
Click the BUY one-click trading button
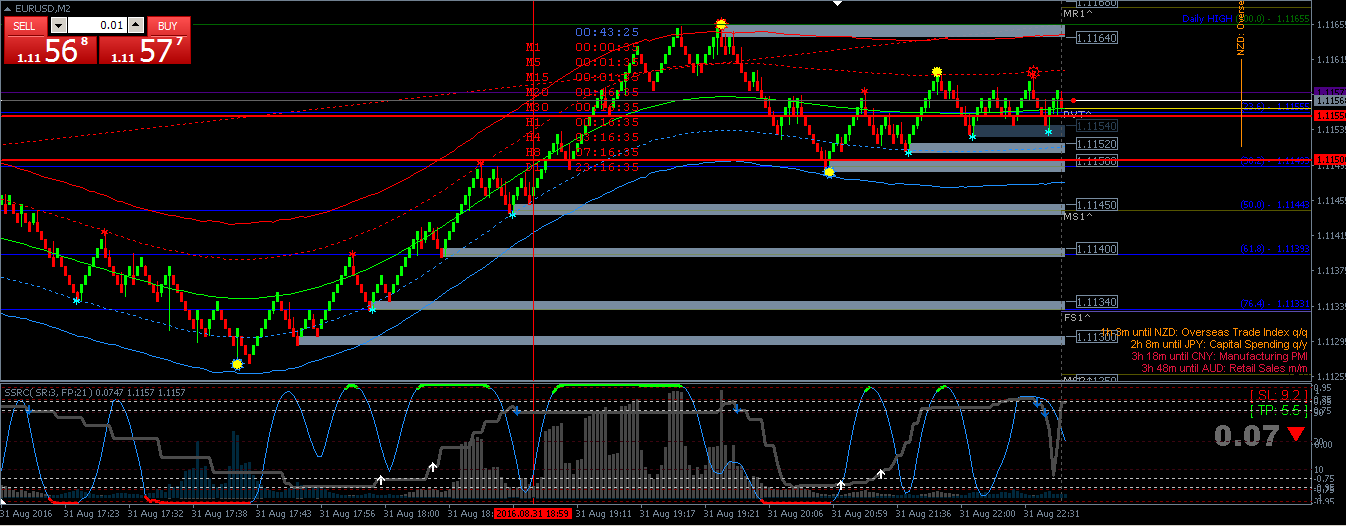pos(169,25)
